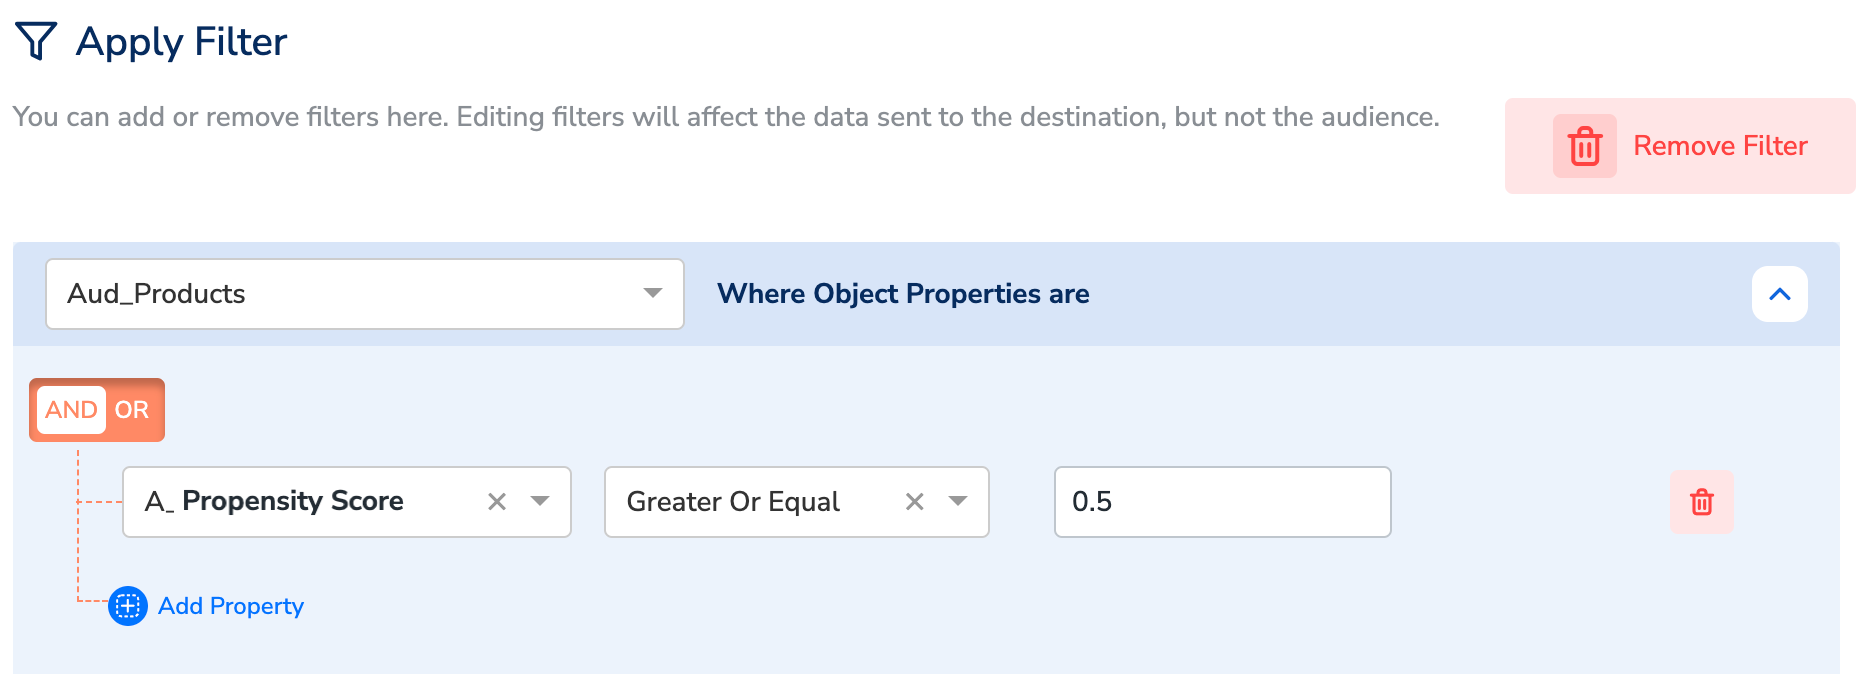Clear the A_Propensity Score selection
The image size is (1868, 690).
coord(497,502)
